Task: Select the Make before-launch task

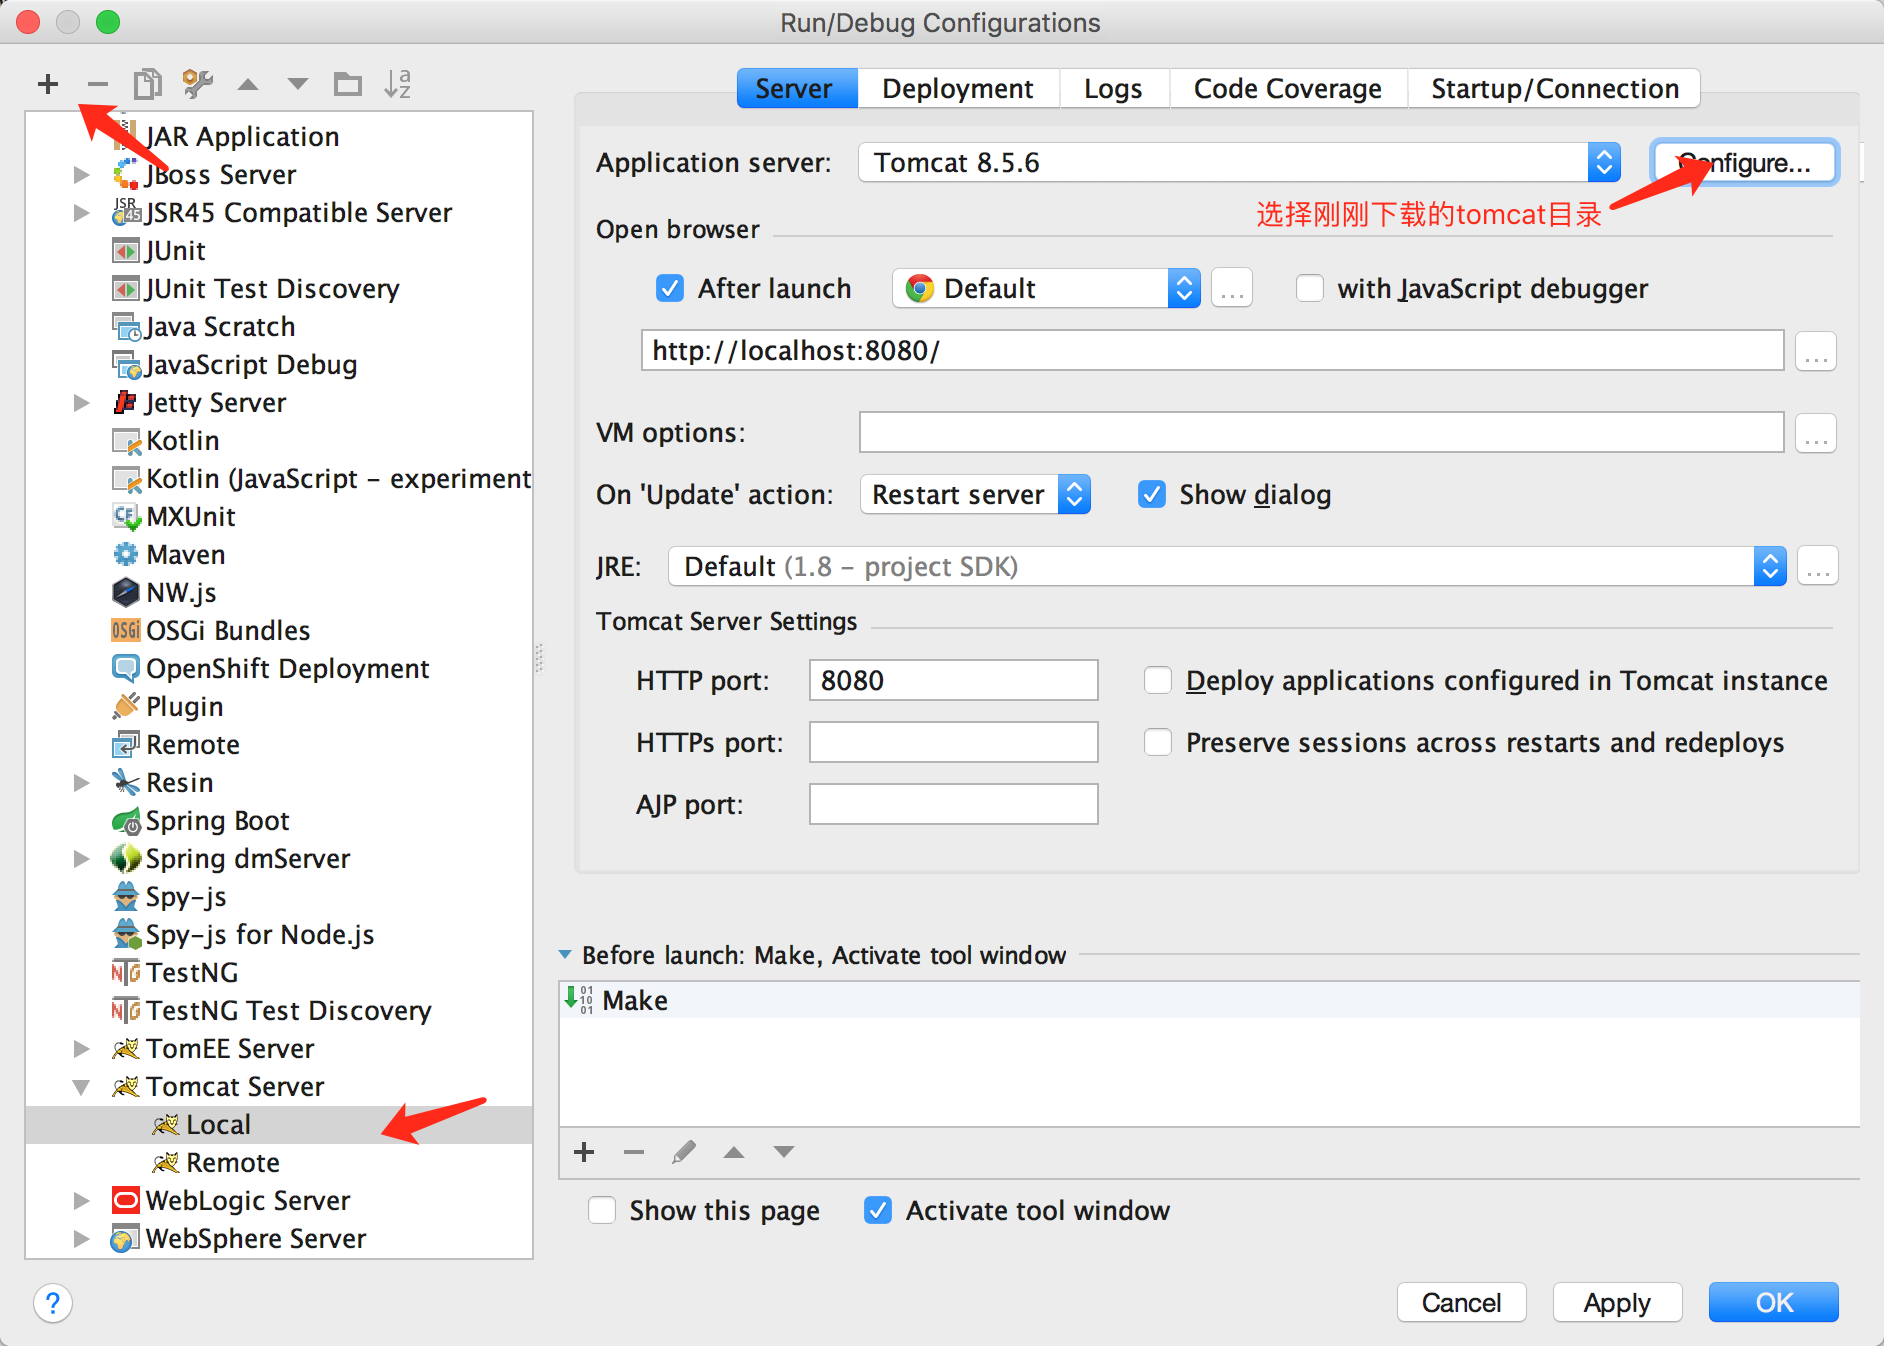Action: point(1209,1001)
